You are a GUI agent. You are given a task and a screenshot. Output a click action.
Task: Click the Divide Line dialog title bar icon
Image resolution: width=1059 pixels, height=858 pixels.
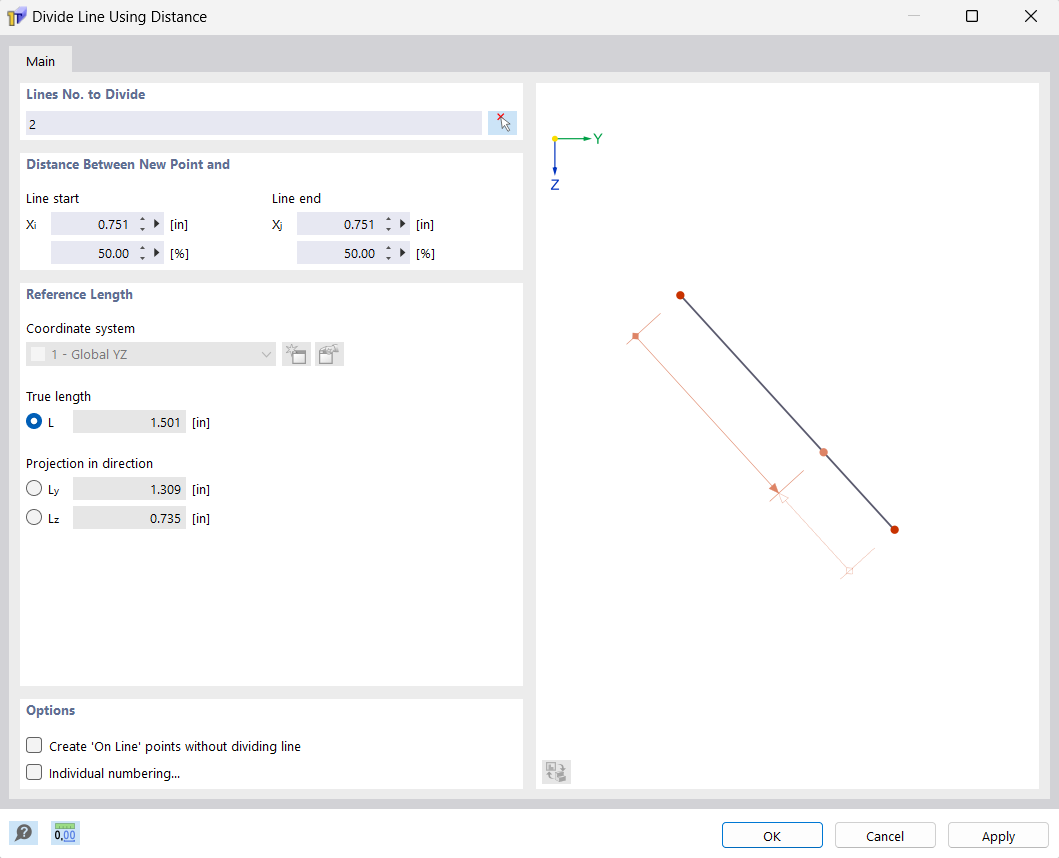click(16, 16)
